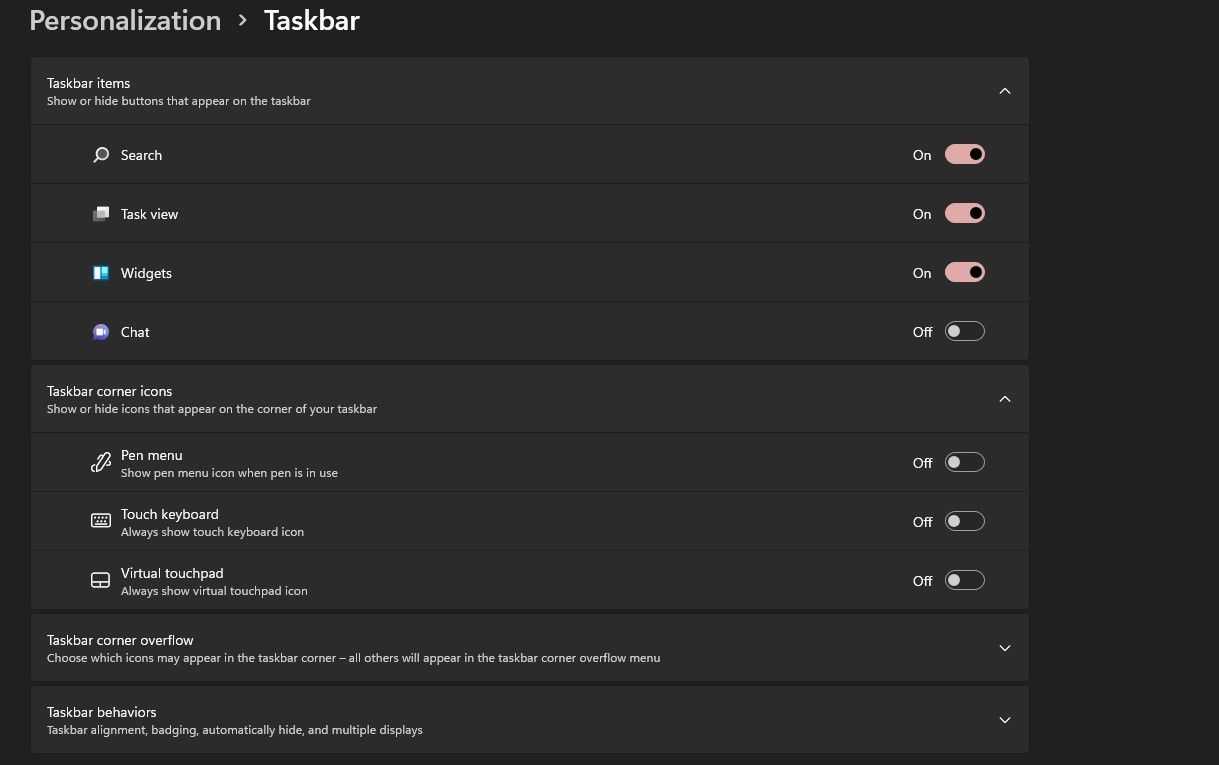This screenshot has width=1219, height=765.
Task: Click the Widgets icon
Action: 101,273
